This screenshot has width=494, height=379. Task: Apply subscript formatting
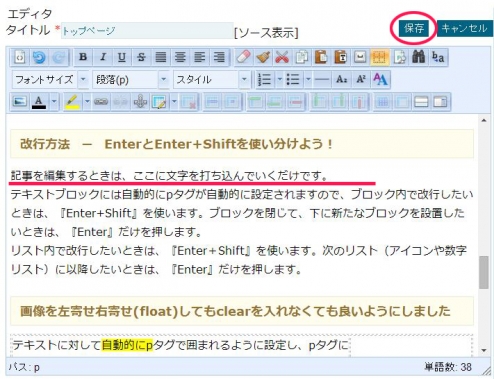coord(341,79)
